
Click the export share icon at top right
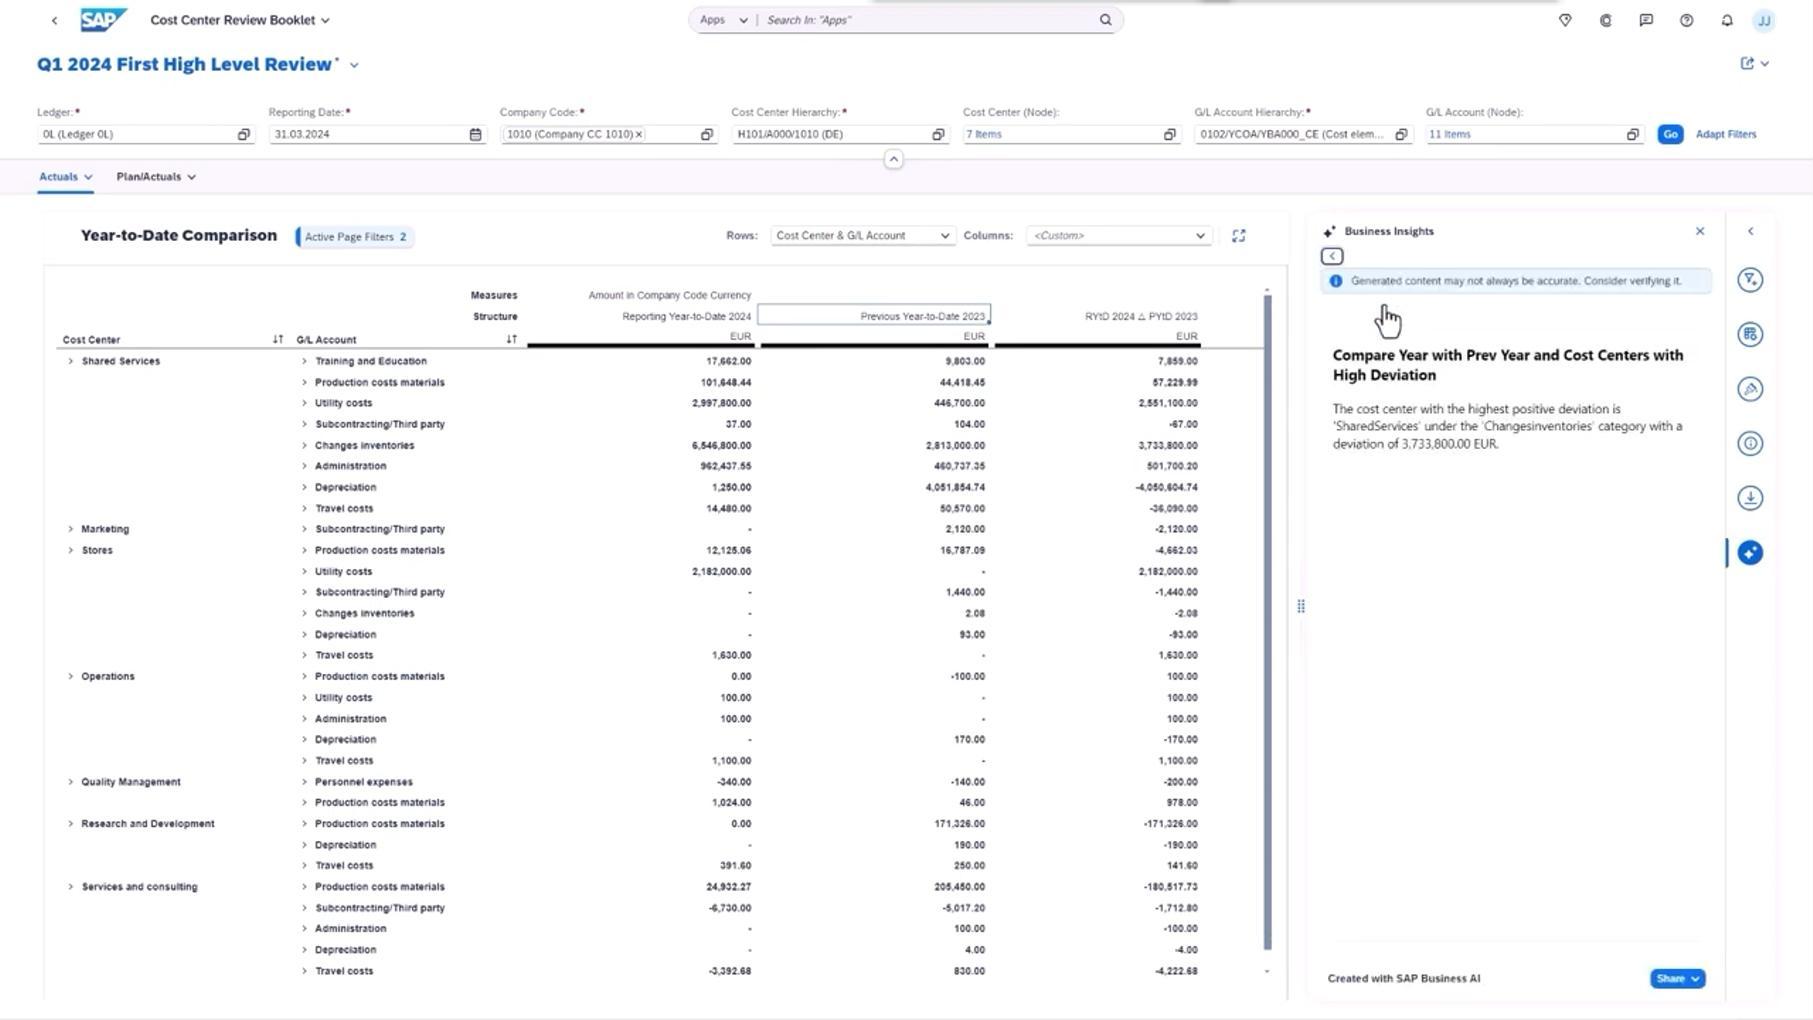pos(1747,64)
